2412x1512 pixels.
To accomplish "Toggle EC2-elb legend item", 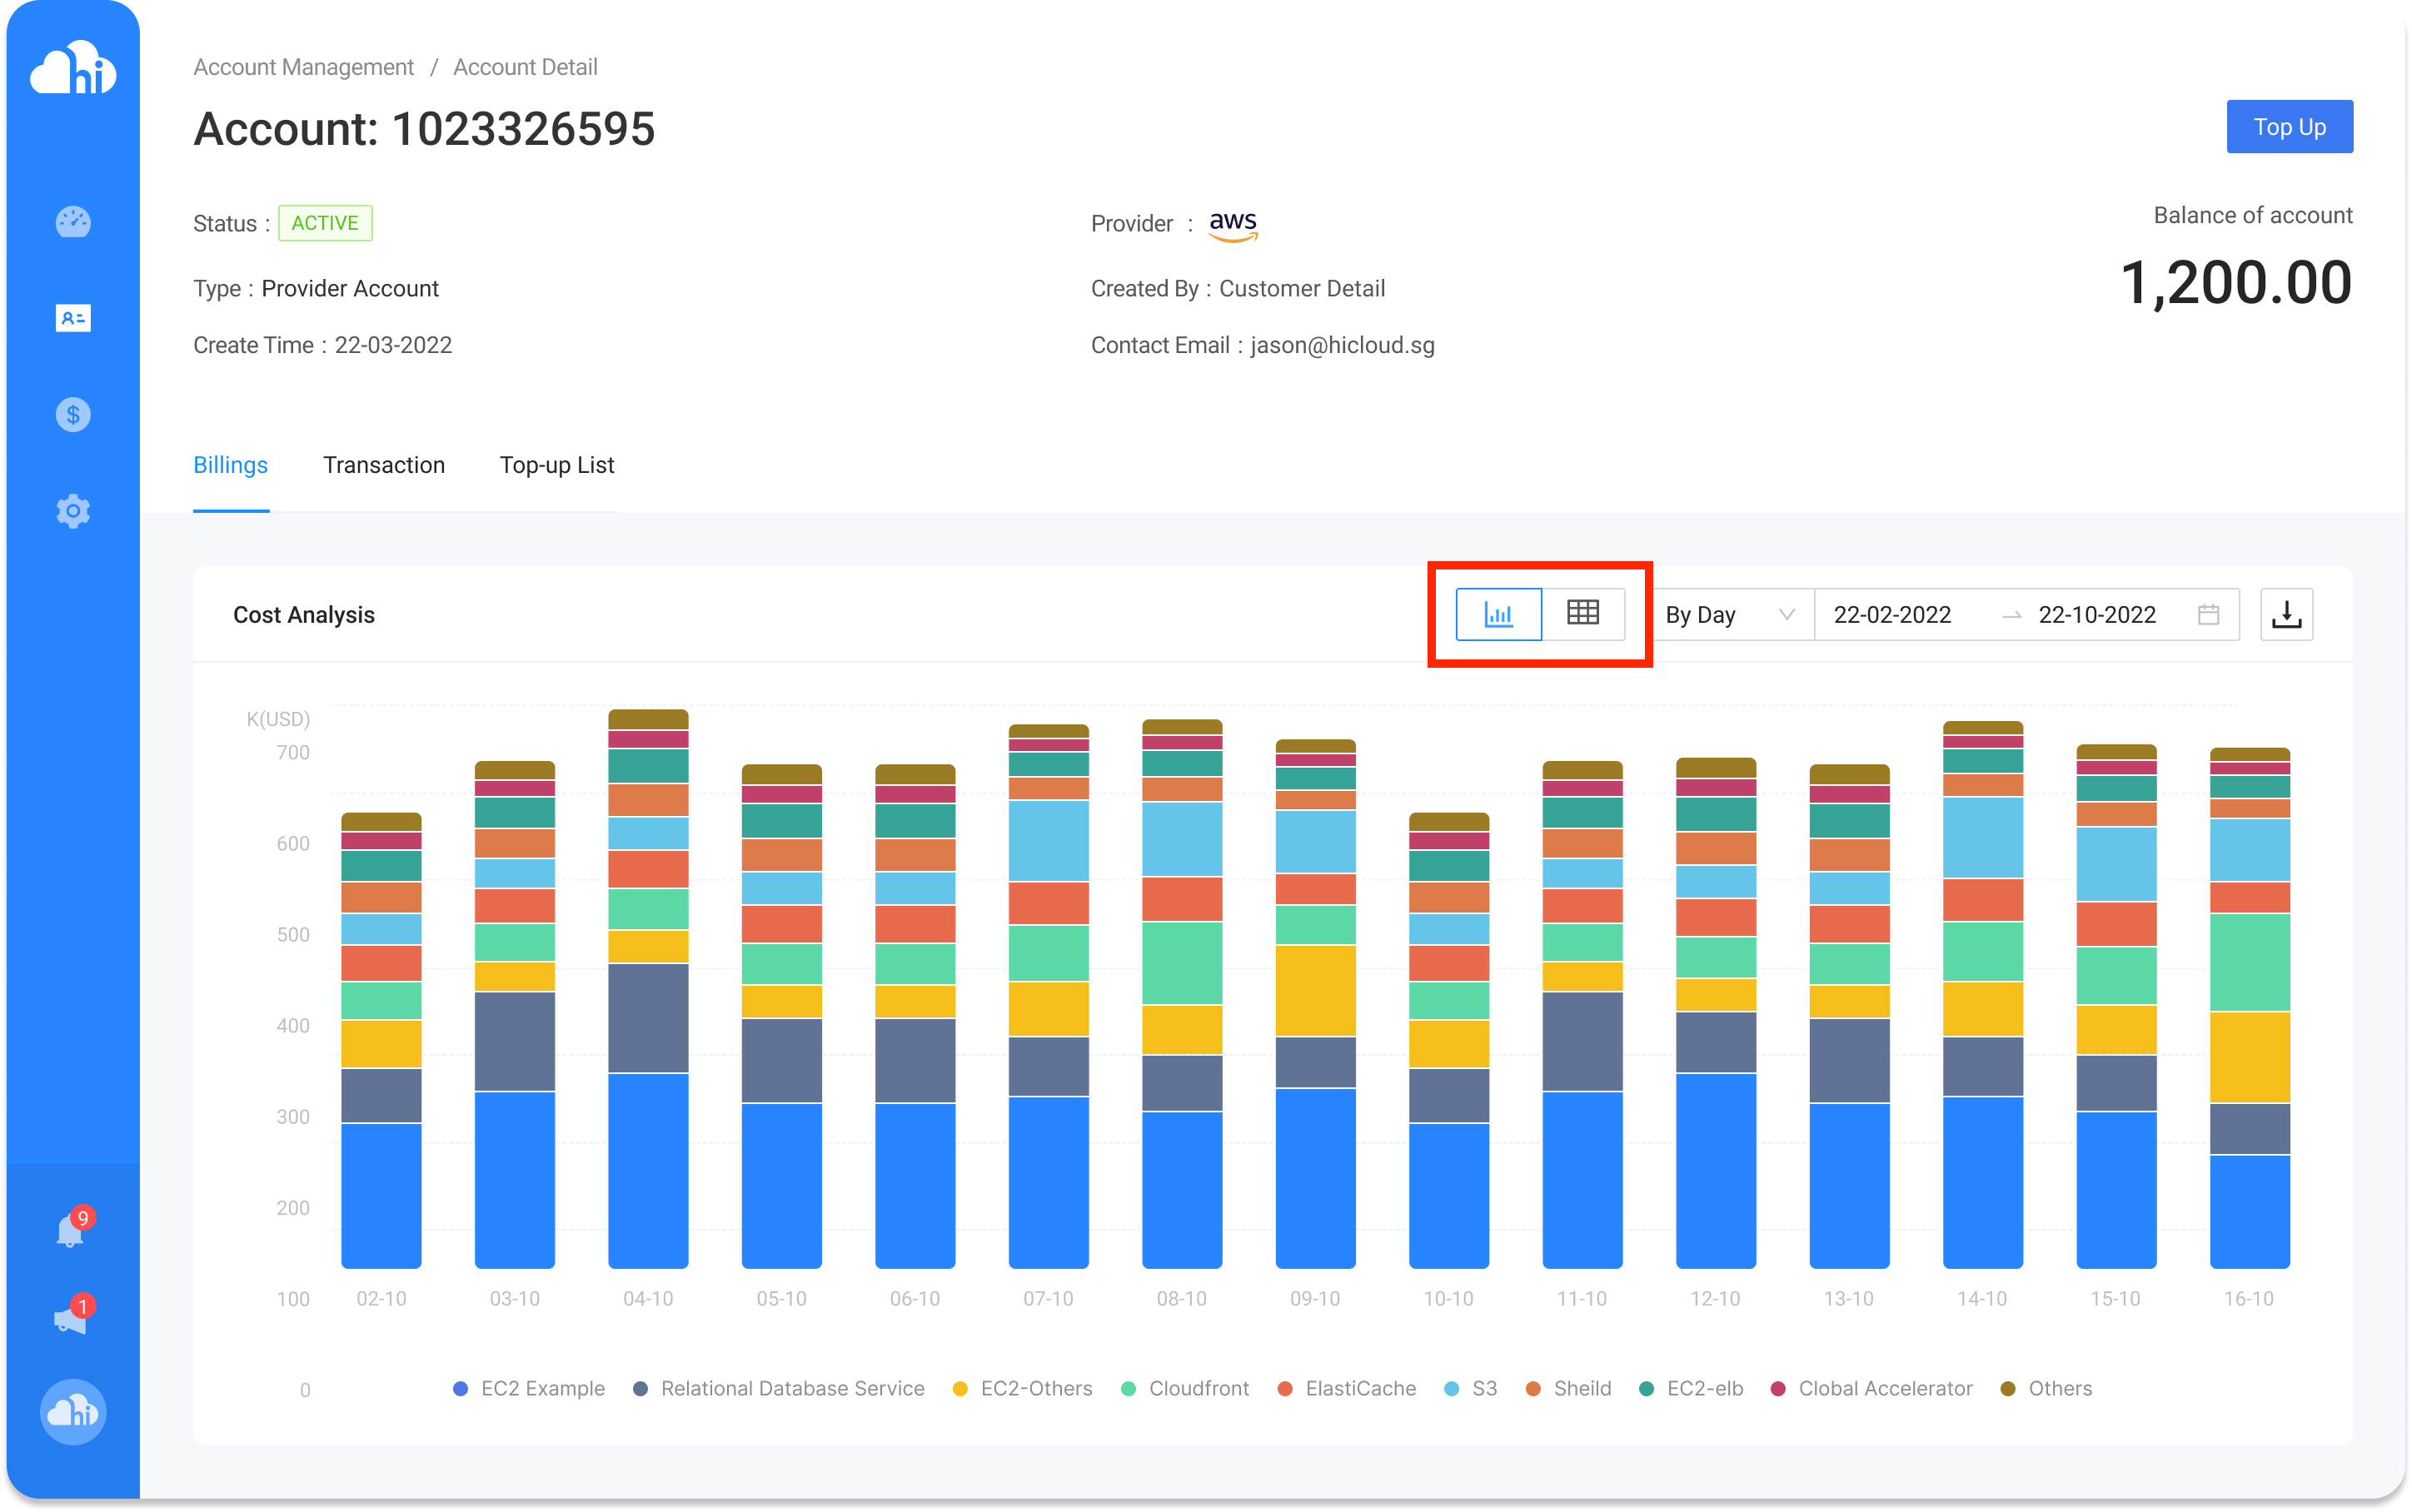I will (1692, 1388).
